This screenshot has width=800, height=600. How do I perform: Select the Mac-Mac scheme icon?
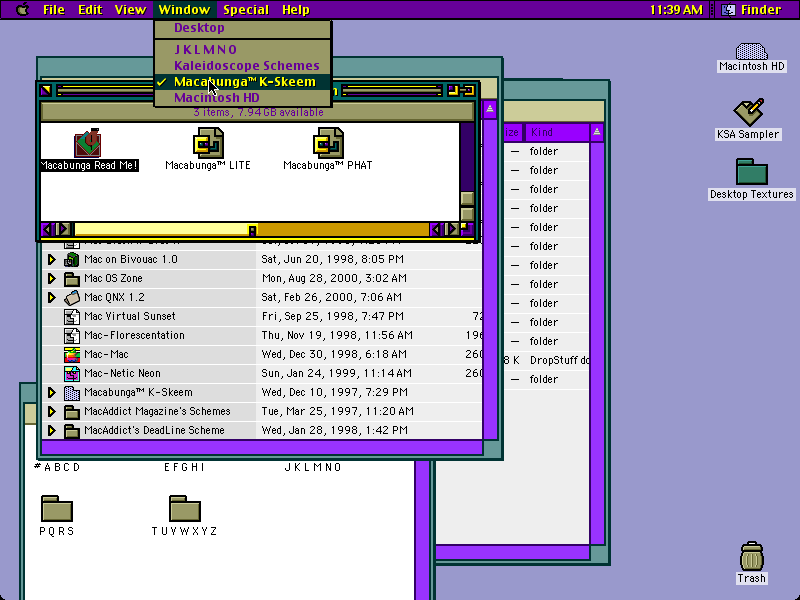click(x=71, y=355)
